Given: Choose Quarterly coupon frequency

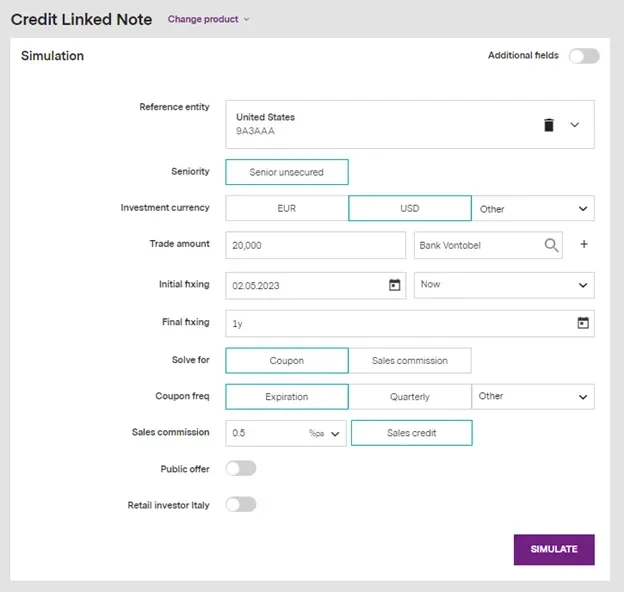Looking at the screenshot, I should coord(410,397).
